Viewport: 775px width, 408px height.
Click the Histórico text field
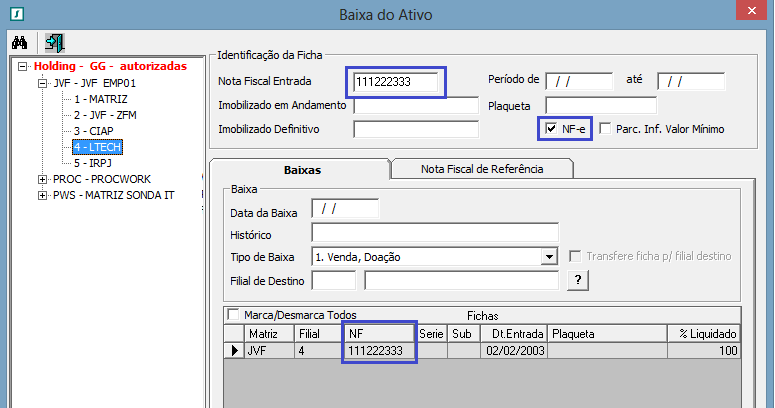coord(435,232)
